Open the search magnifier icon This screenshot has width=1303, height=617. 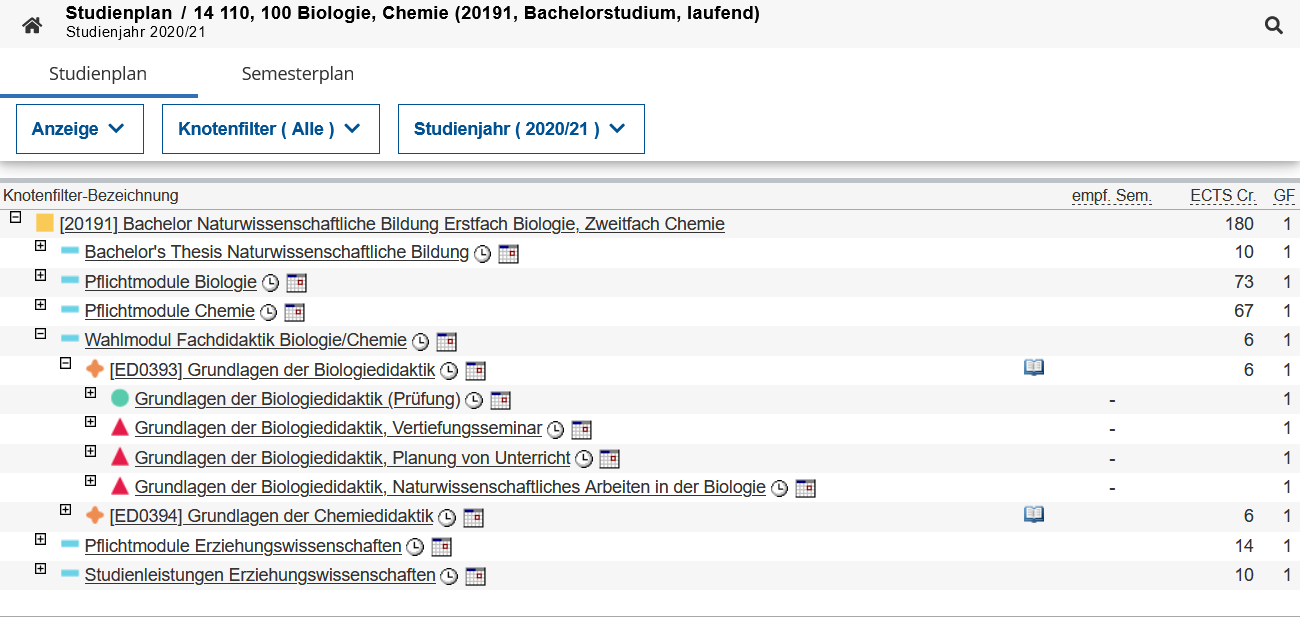(1273, 26)
